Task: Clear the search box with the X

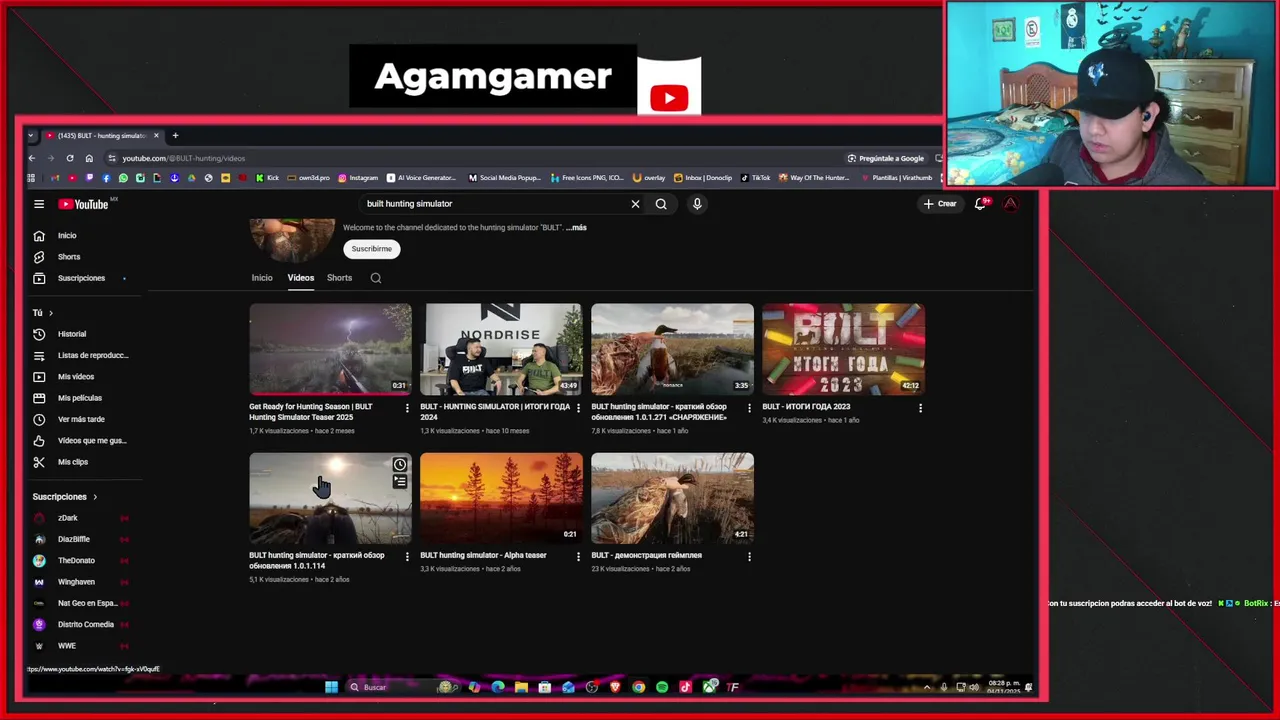Action: pos(635,204)
